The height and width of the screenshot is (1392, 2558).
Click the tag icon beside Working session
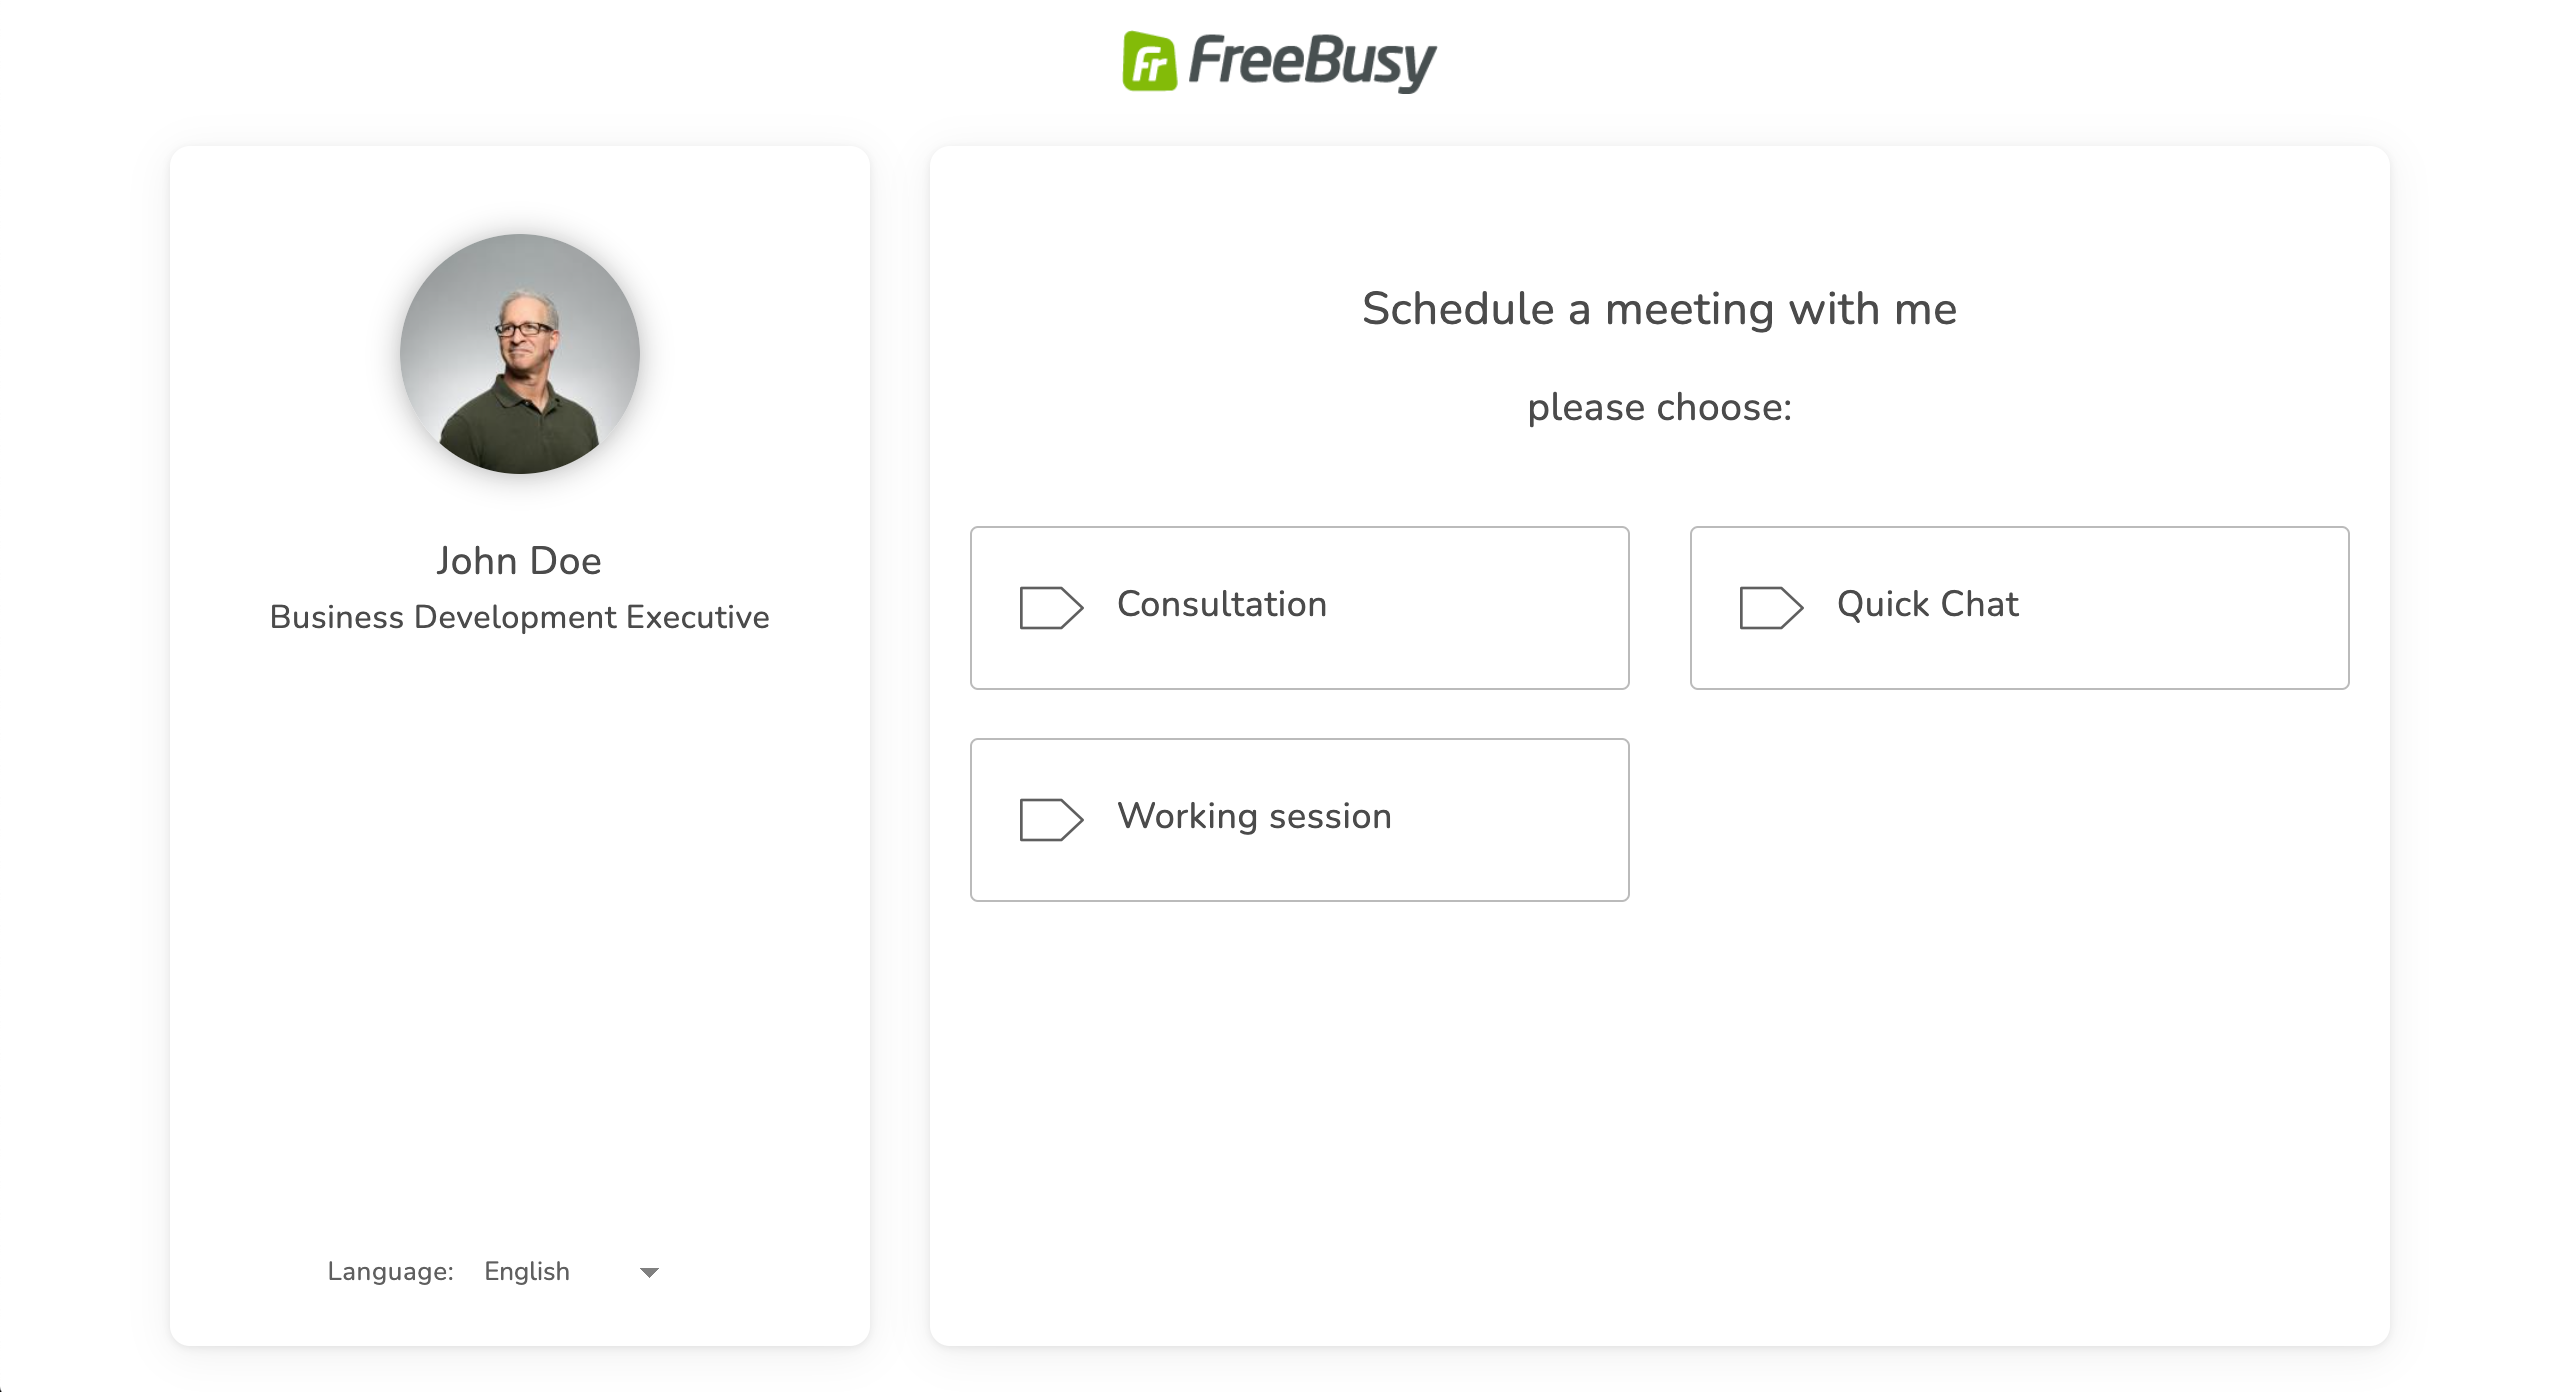tap(1050, 819)
